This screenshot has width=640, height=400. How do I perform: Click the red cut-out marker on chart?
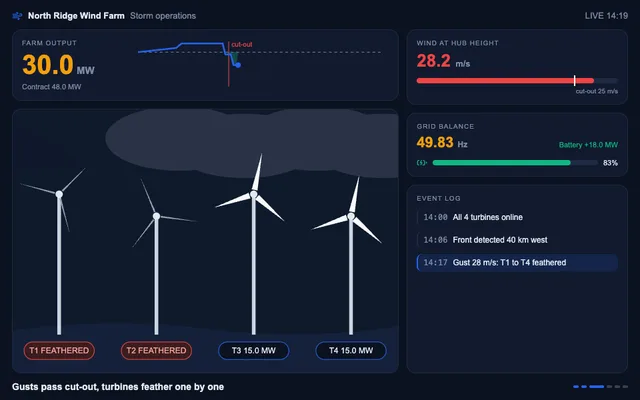click(229, 63)
